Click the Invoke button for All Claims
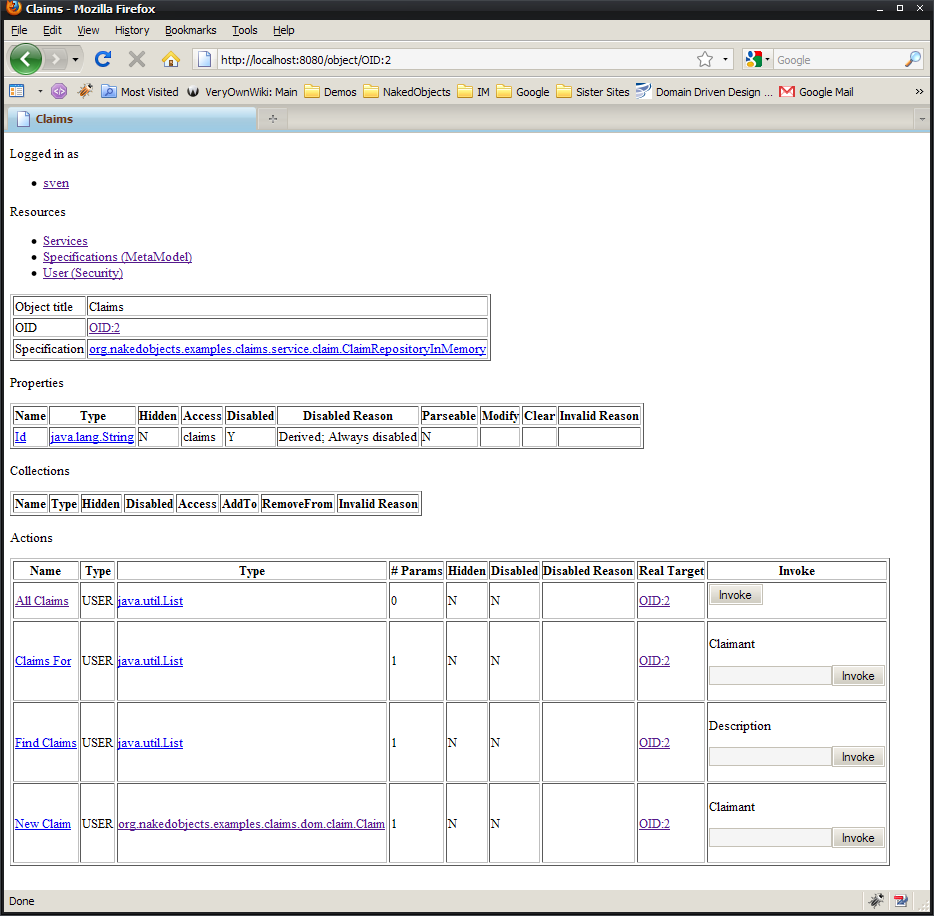 [x=735, y=595]
